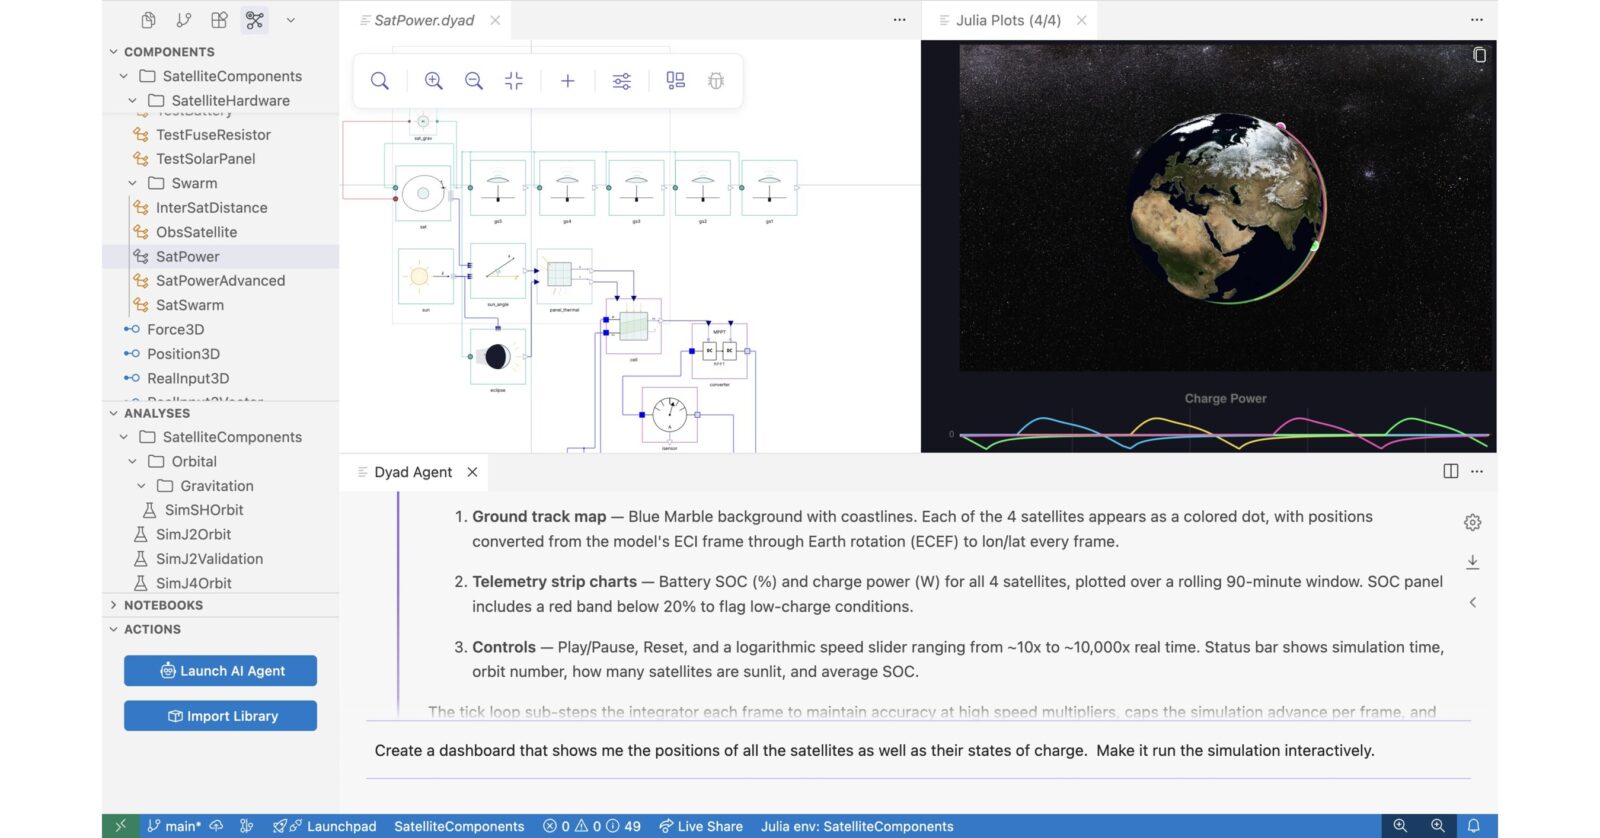Click the auto-layout blocks icon in diagram toolbar

coord(675,81)
